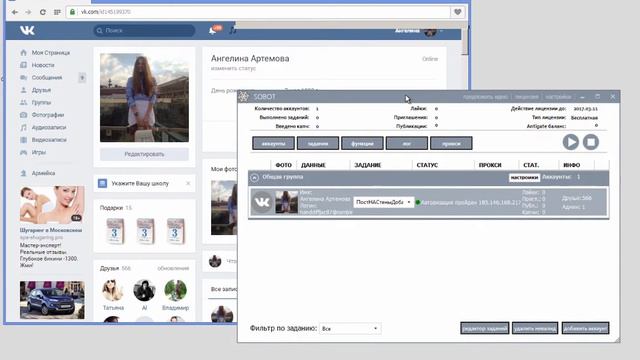
Task: Stop tasks with SOBOT stop button
Action: click(x=591, y=142)
